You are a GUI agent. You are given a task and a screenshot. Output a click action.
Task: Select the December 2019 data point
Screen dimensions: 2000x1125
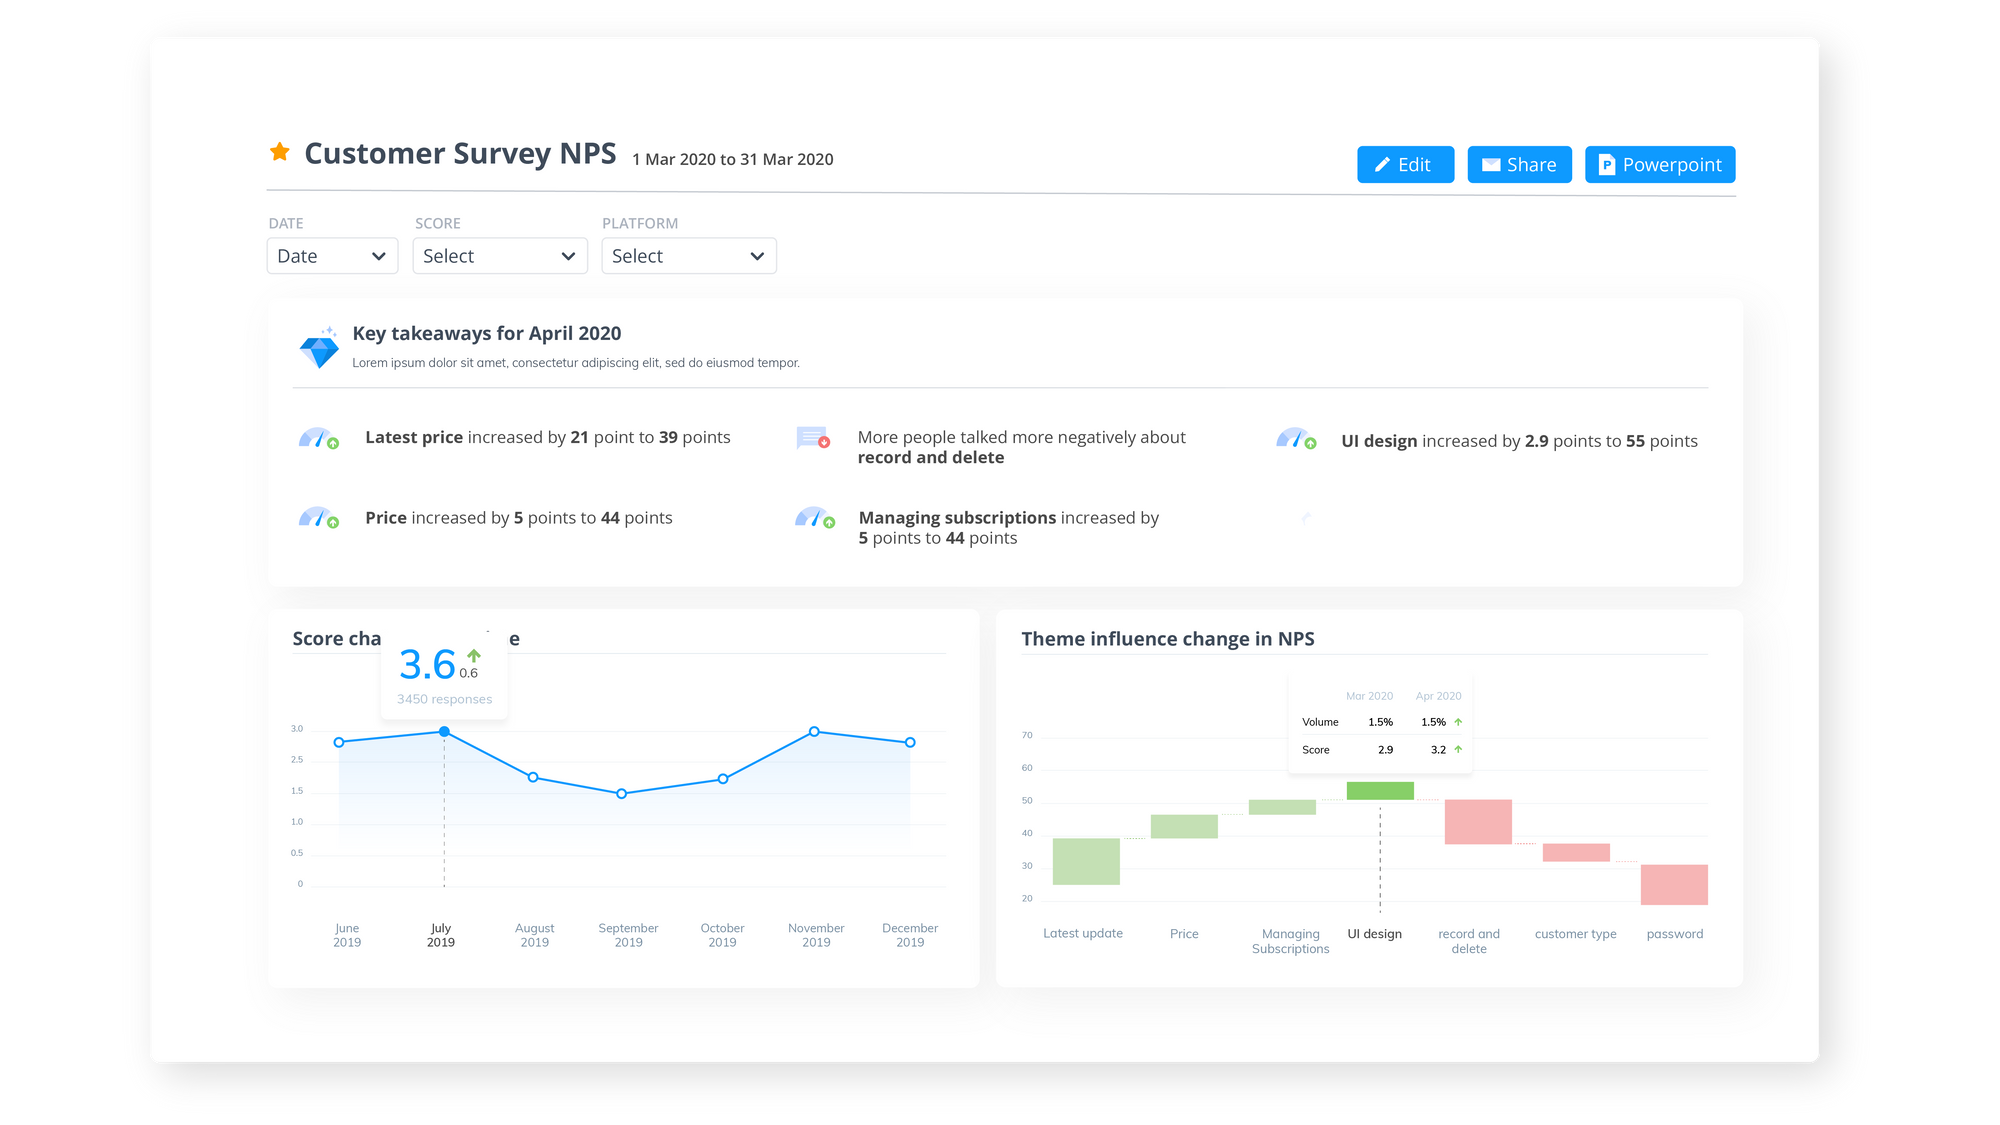tap(910, 742)
